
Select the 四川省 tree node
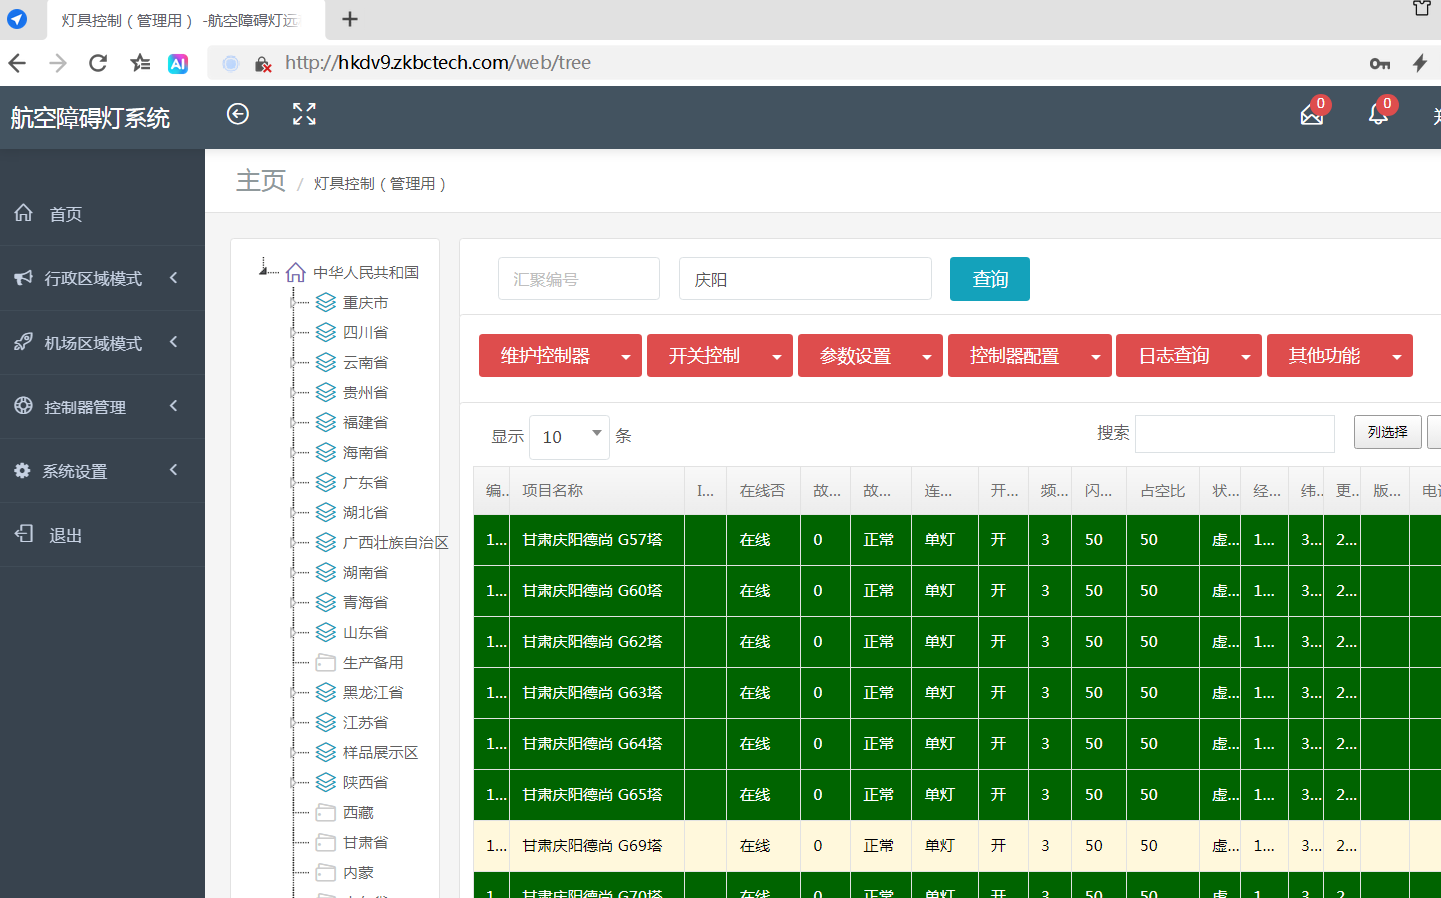pyautogui.click(x=365, y=332)
